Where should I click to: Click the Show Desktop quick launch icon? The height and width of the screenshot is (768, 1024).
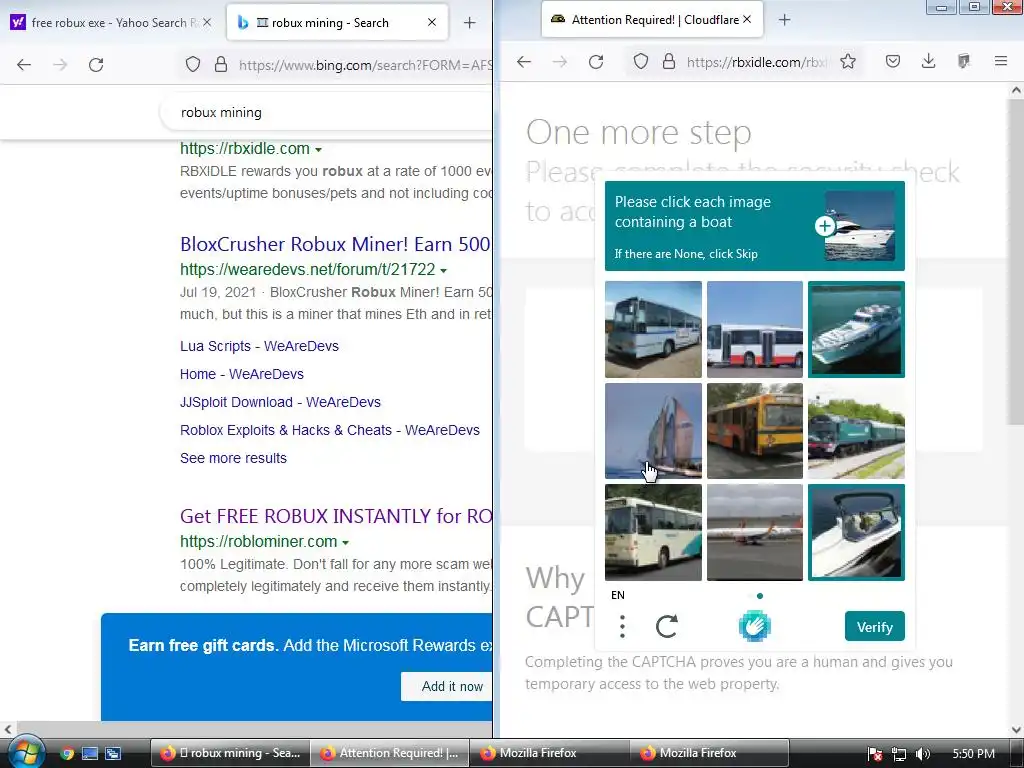pyautogui.click(x=89, y=753)
